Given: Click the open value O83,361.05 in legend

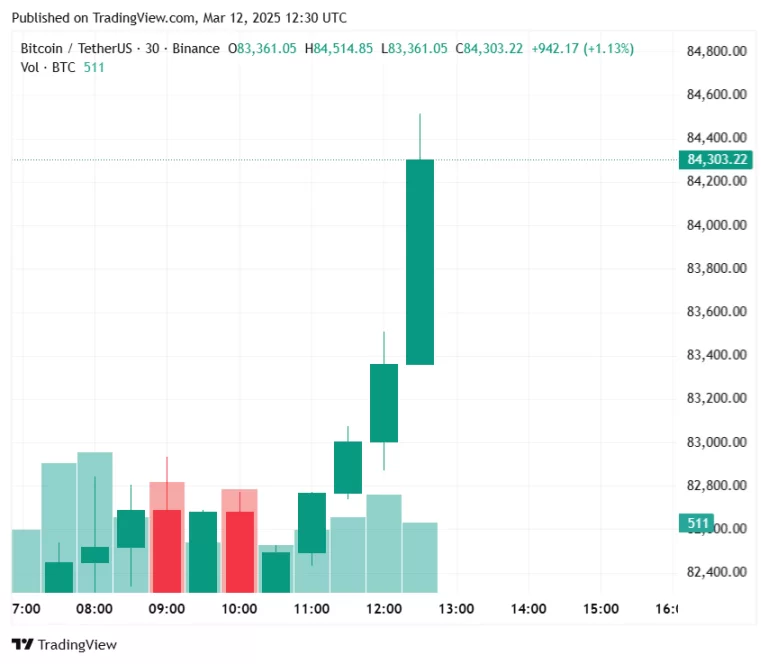Looking at the screenshot, I should (x=262, y=49).
